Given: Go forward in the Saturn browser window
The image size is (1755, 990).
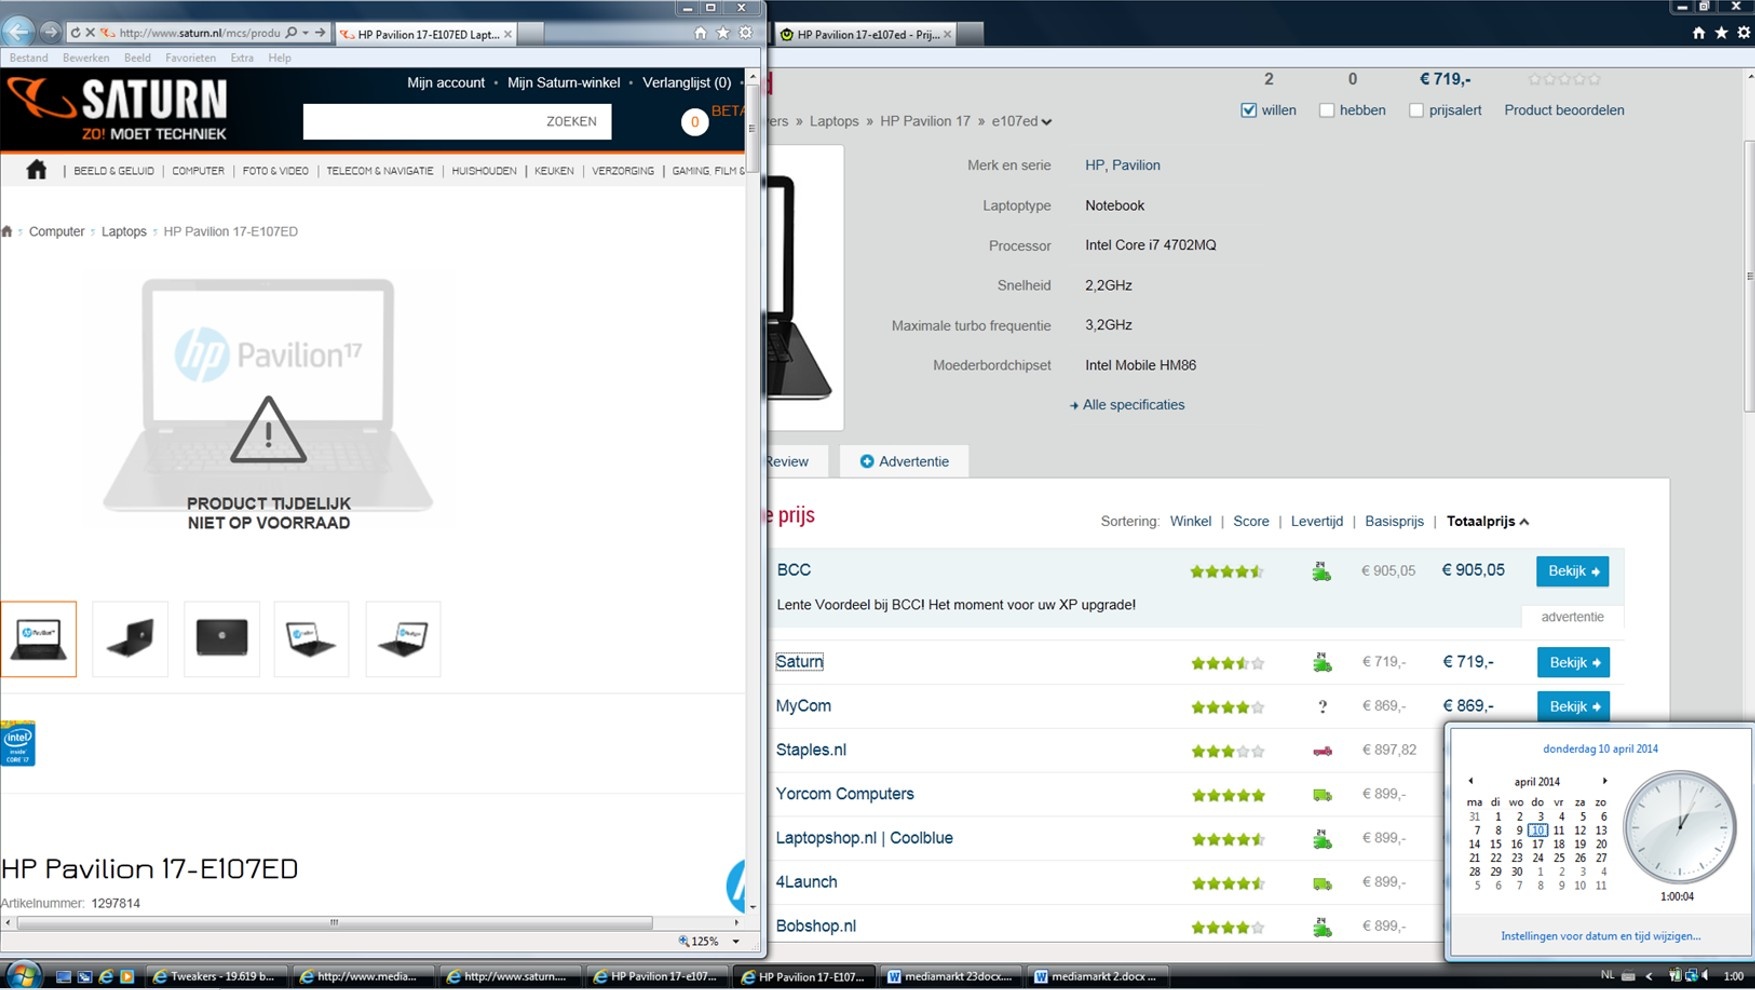Looking at the screenshot, I should [50, 33].
